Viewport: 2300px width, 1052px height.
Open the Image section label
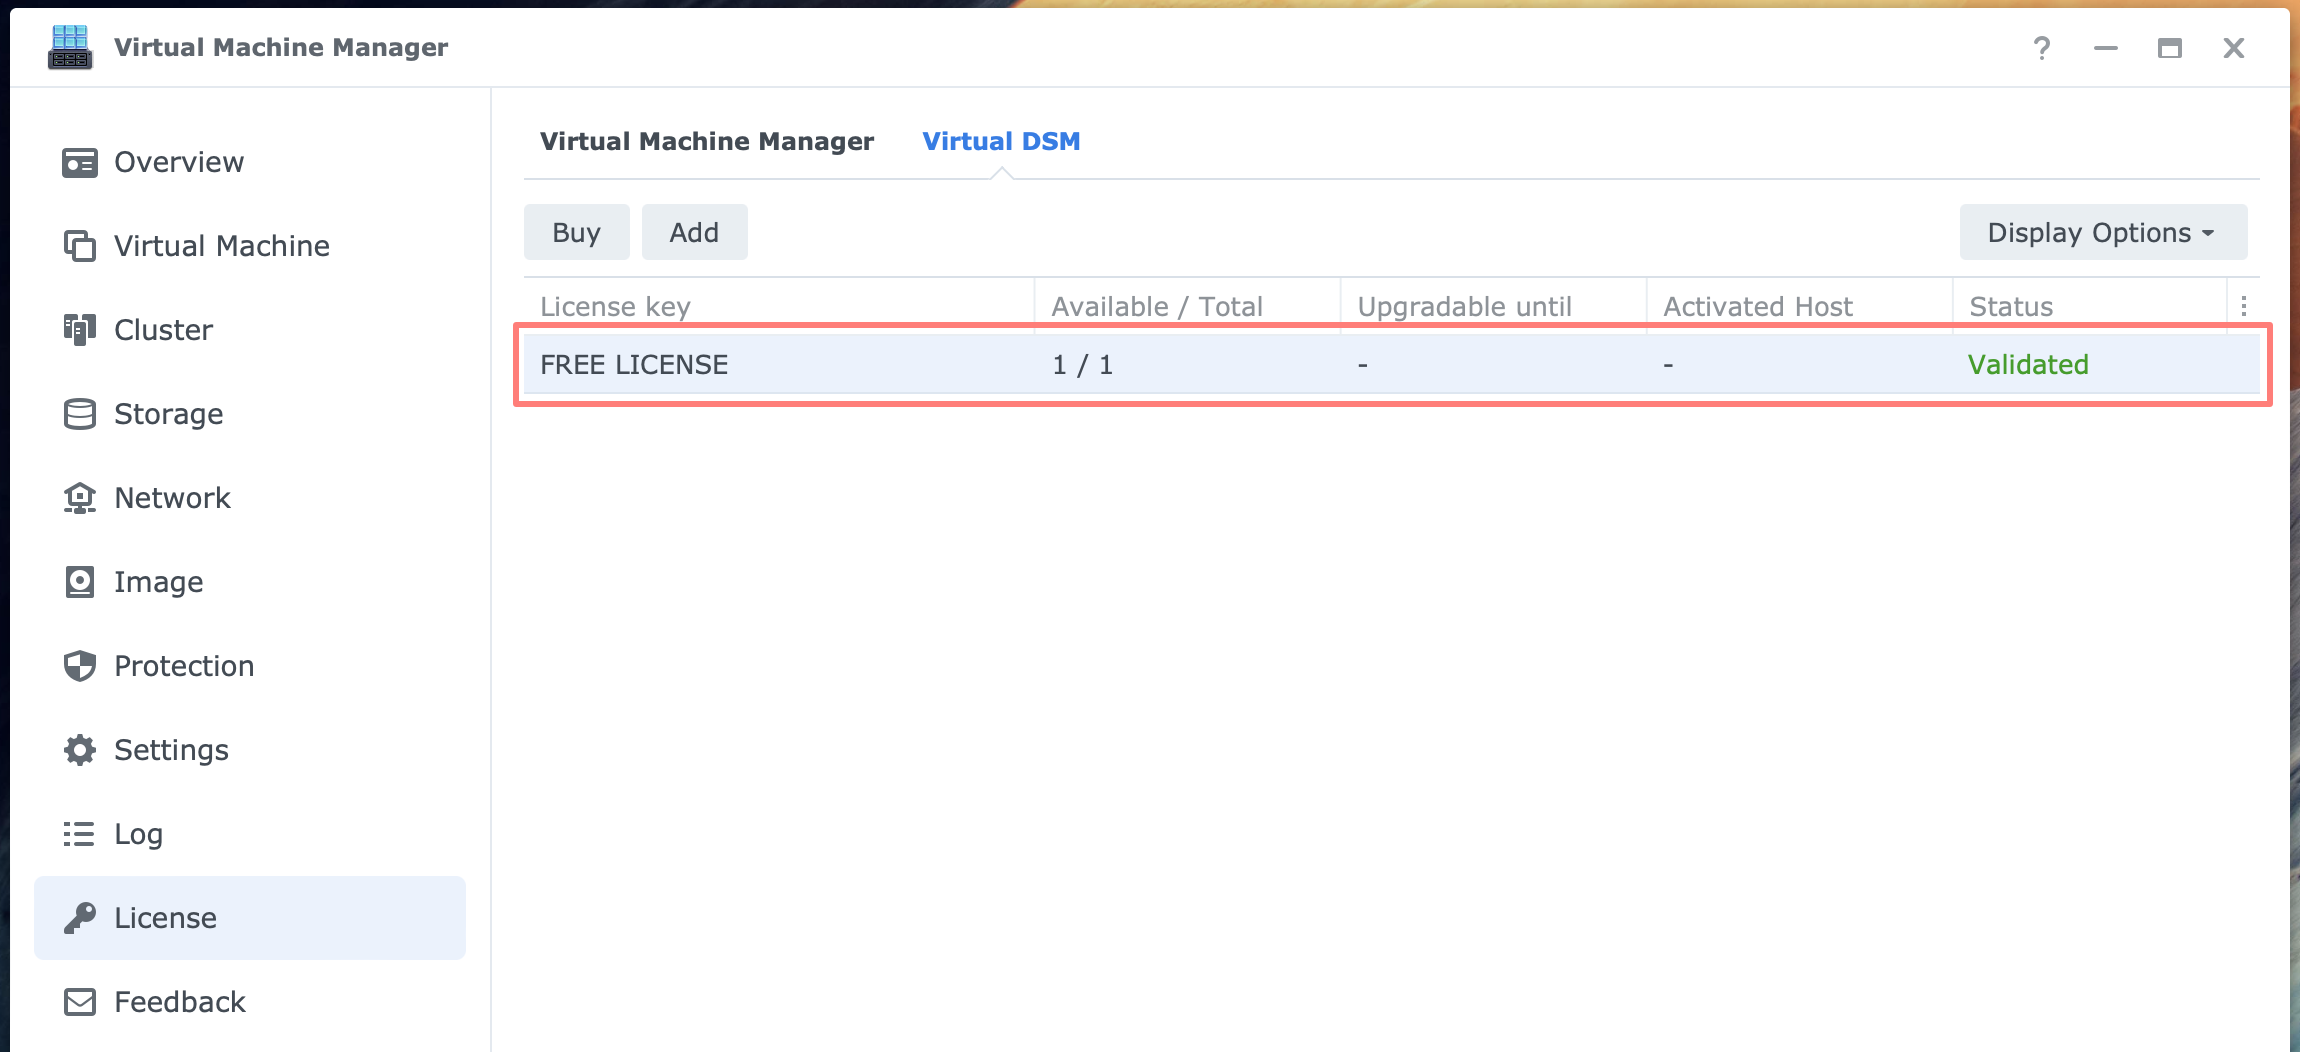(159, 582)
